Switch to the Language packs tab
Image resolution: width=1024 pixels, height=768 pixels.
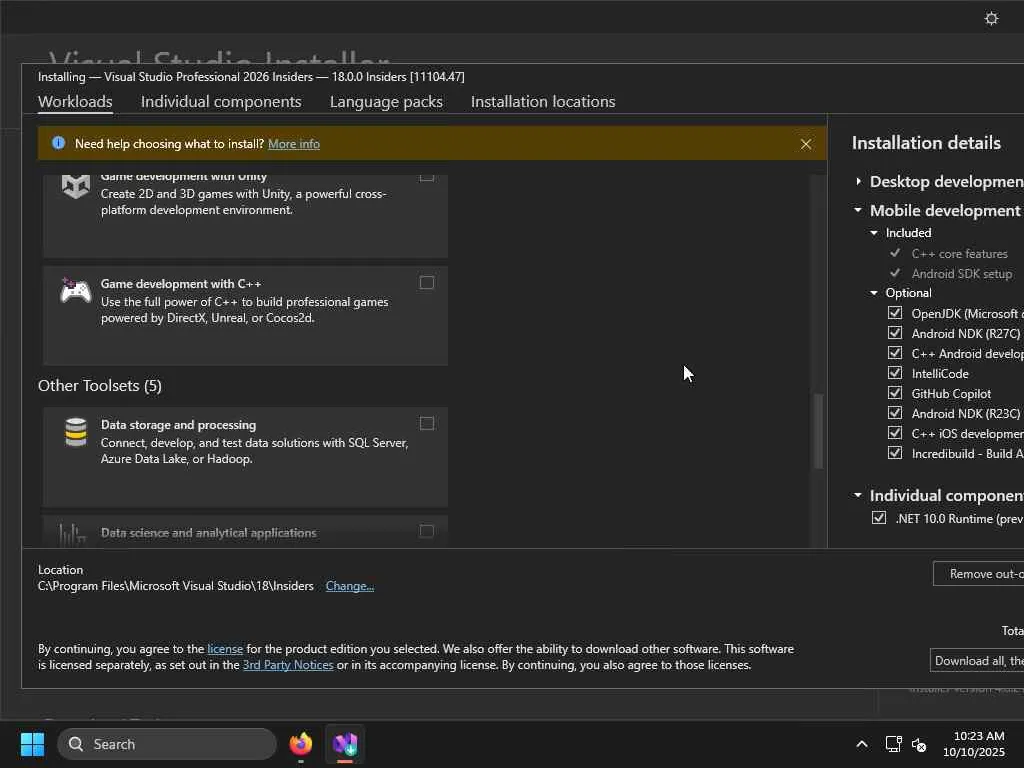pos(386,102)
